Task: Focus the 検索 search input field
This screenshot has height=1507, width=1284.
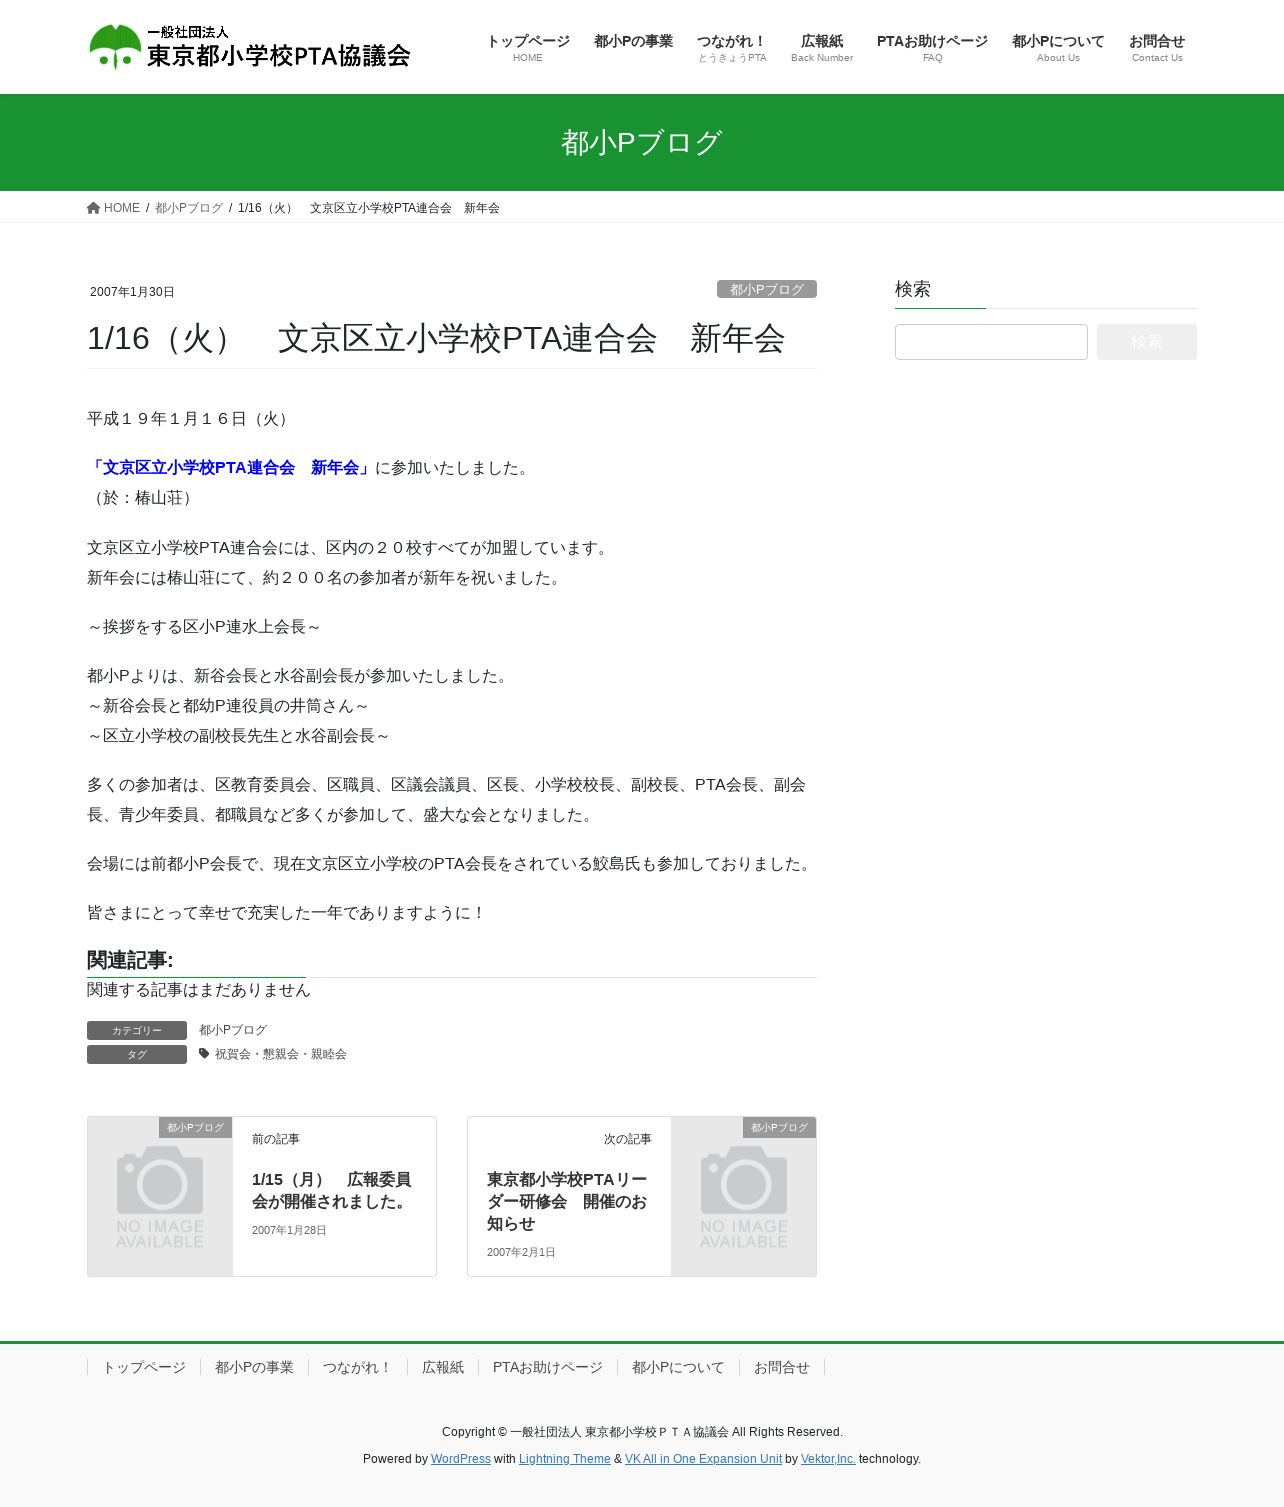Action: [991, 342]
